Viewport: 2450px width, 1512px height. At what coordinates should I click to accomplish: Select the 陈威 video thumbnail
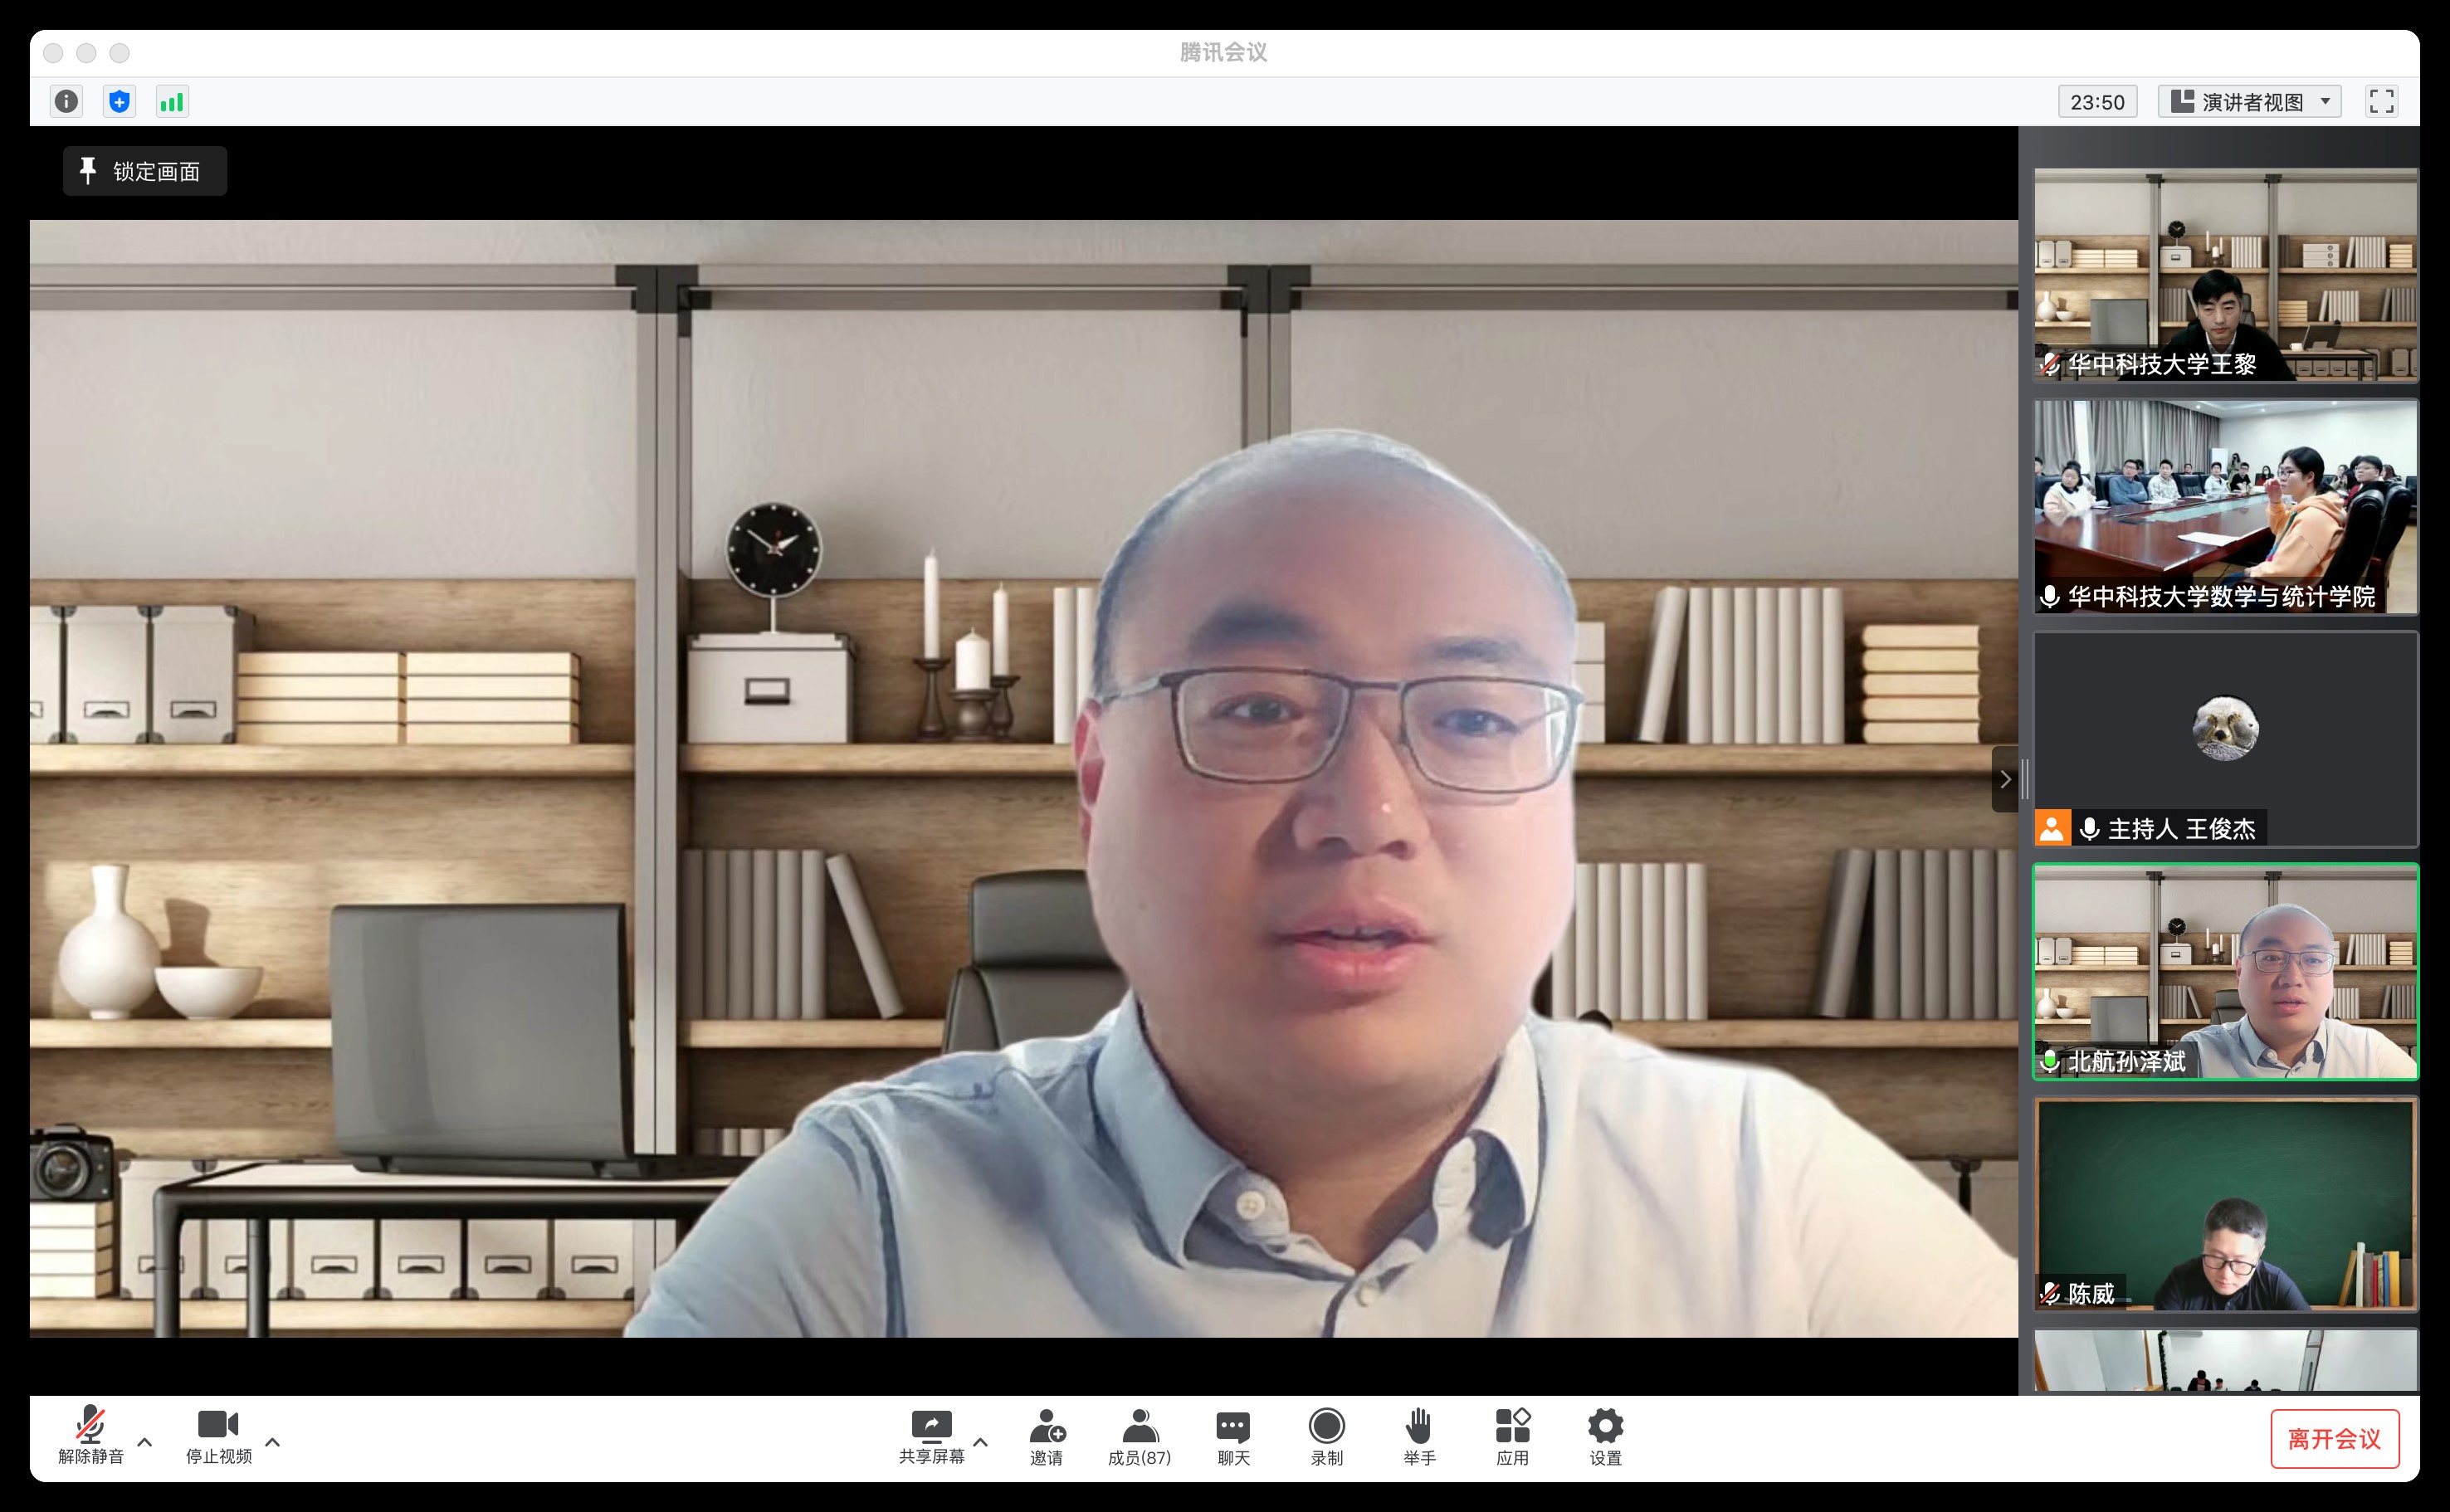tap(2226, 1204)
